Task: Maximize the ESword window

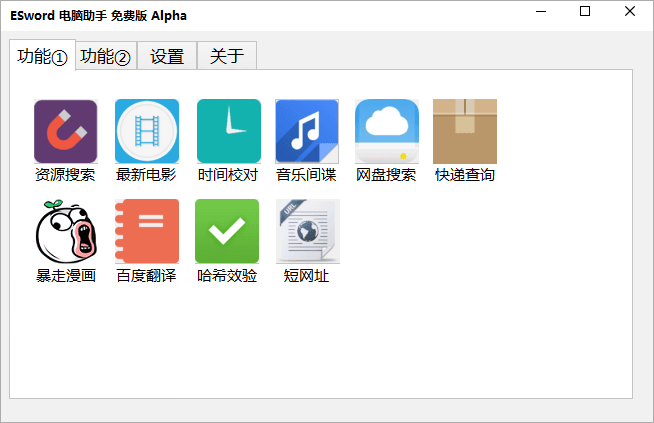Action: tap(585, 12)
